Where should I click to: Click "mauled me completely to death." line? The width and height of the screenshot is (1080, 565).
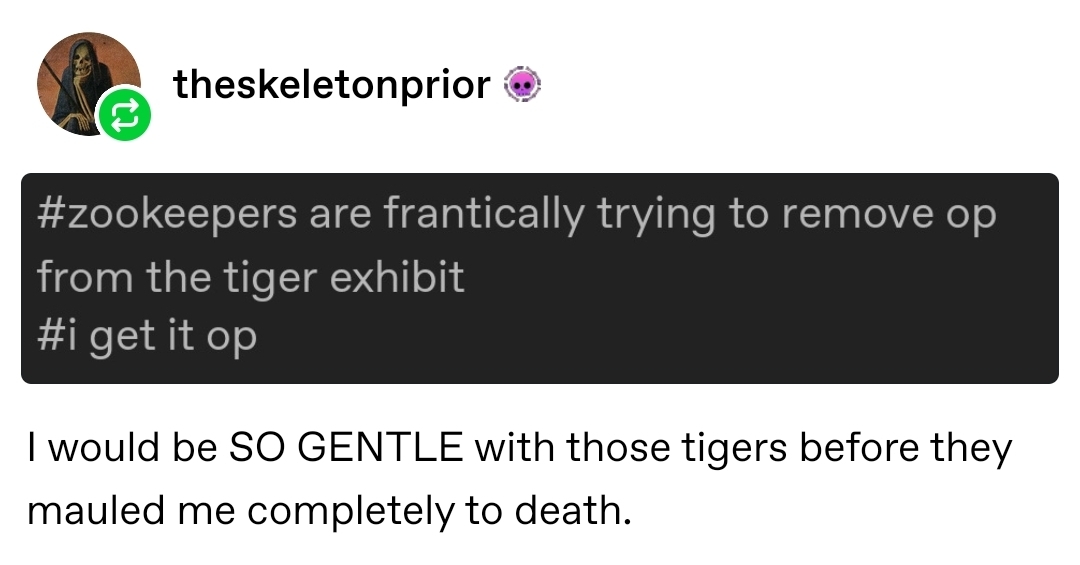tap(330, 510)
